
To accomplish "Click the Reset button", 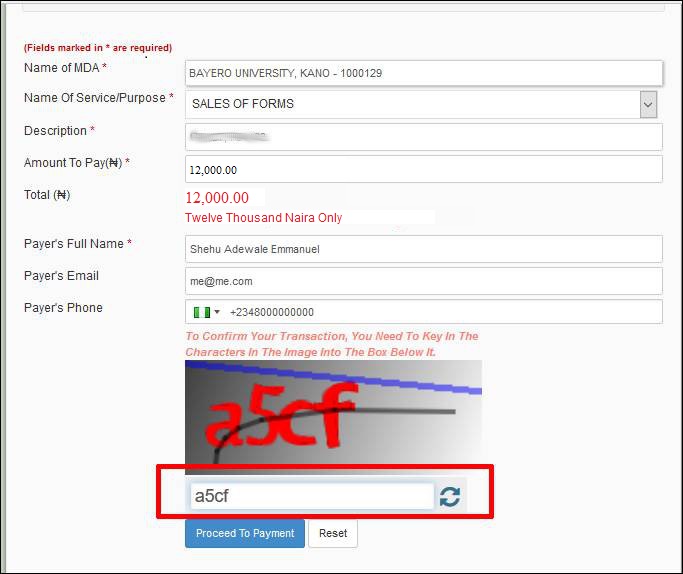I will [x=333, y=533].
